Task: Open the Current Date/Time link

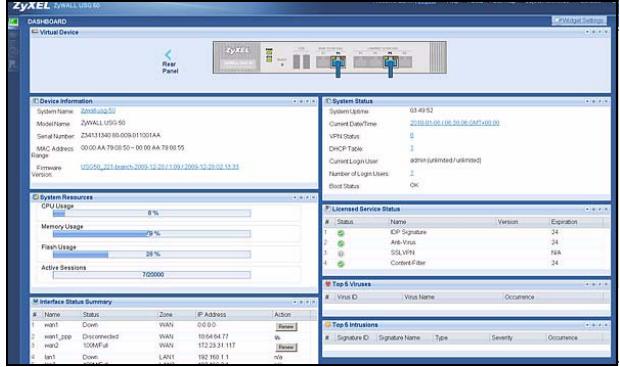Action: [455, 123]
